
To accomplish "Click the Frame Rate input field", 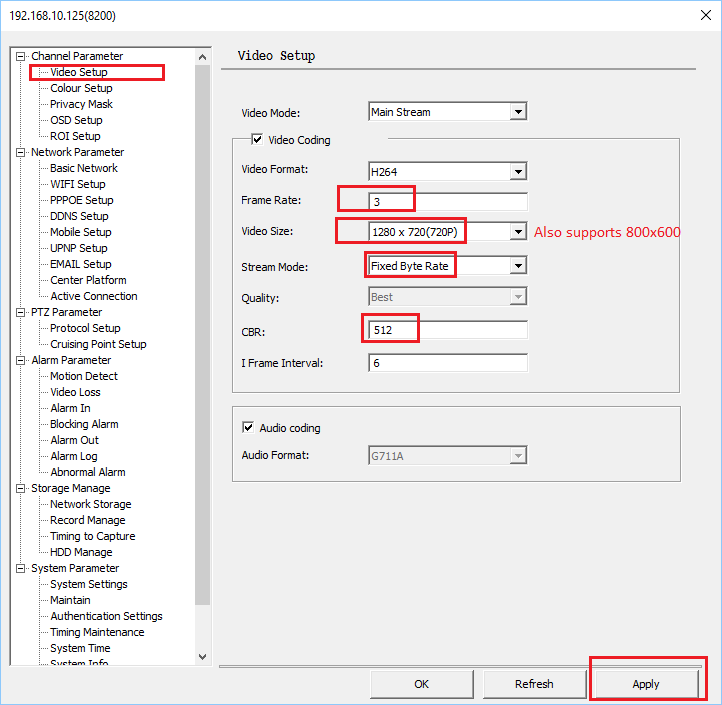I will click(x=447, y=202).
